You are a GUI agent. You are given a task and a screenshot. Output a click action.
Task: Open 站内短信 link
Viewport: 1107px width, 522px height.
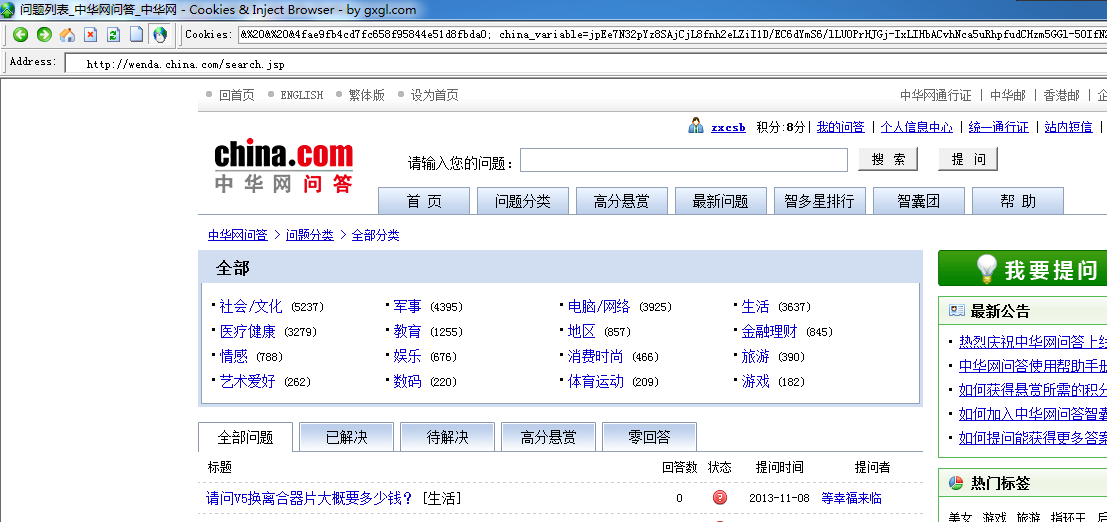coord(1068,126)
